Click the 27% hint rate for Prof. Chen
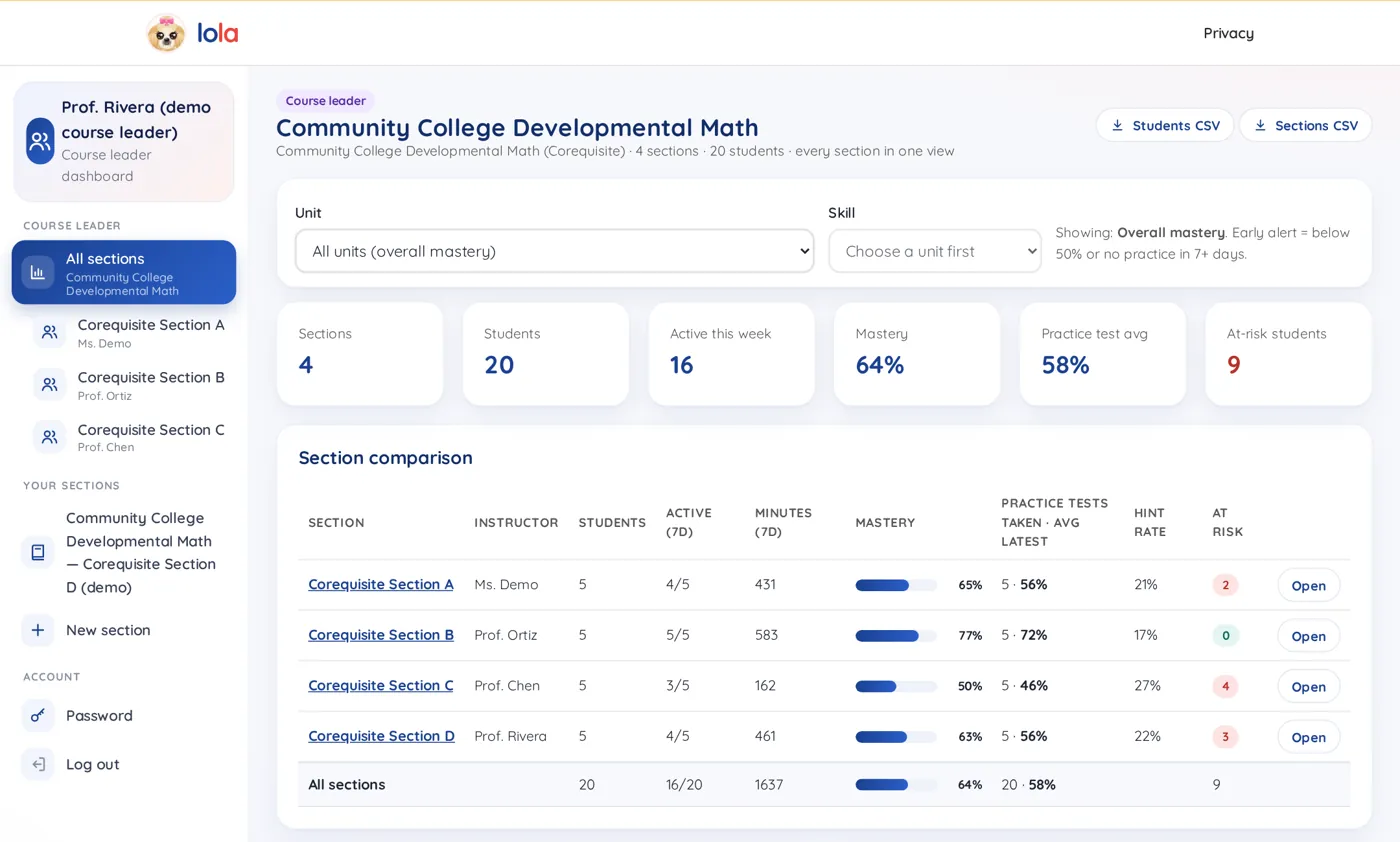 pos(1147,686)
